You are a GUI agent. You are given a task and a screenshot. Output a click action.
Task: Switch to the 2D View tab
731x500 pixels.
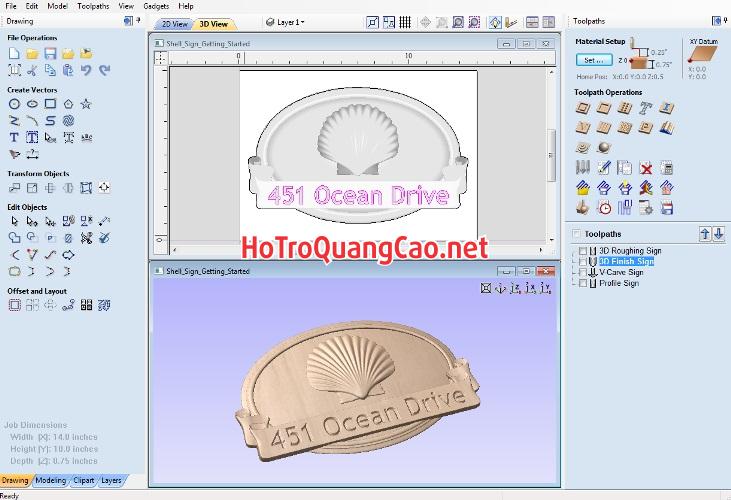tap(174, 23)
